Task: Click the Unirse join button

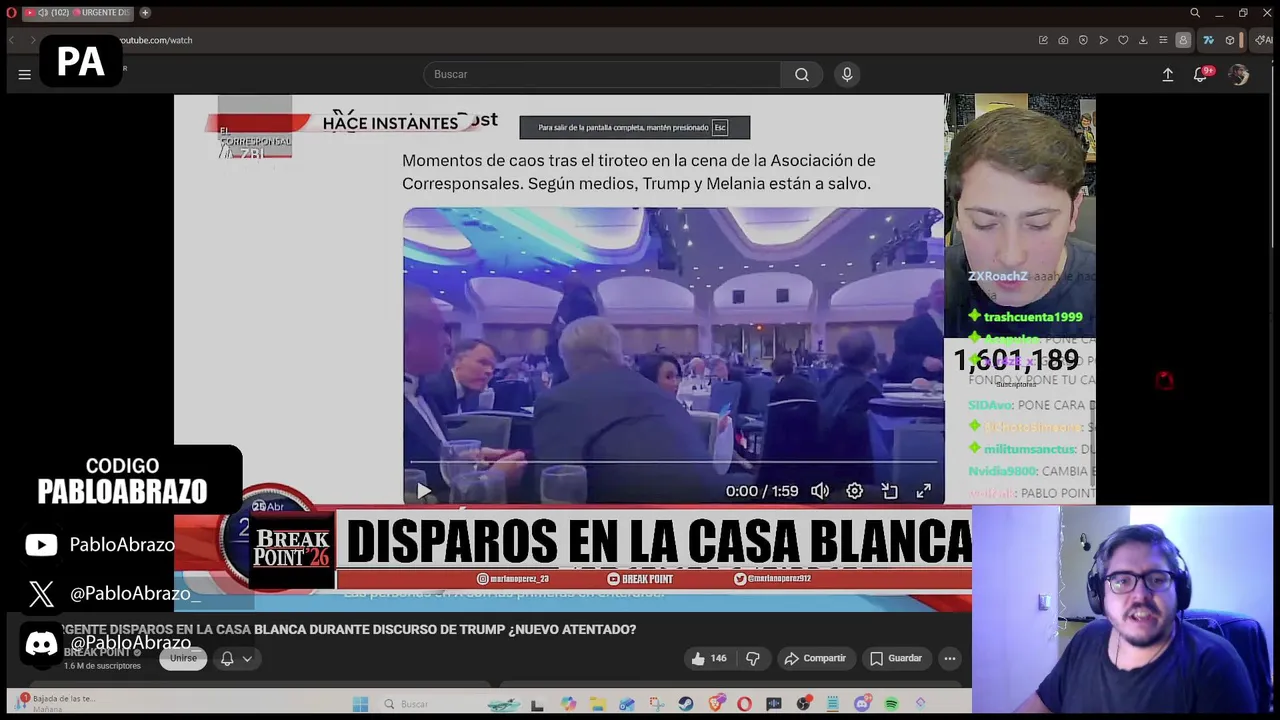Action: tap(183, 658)
